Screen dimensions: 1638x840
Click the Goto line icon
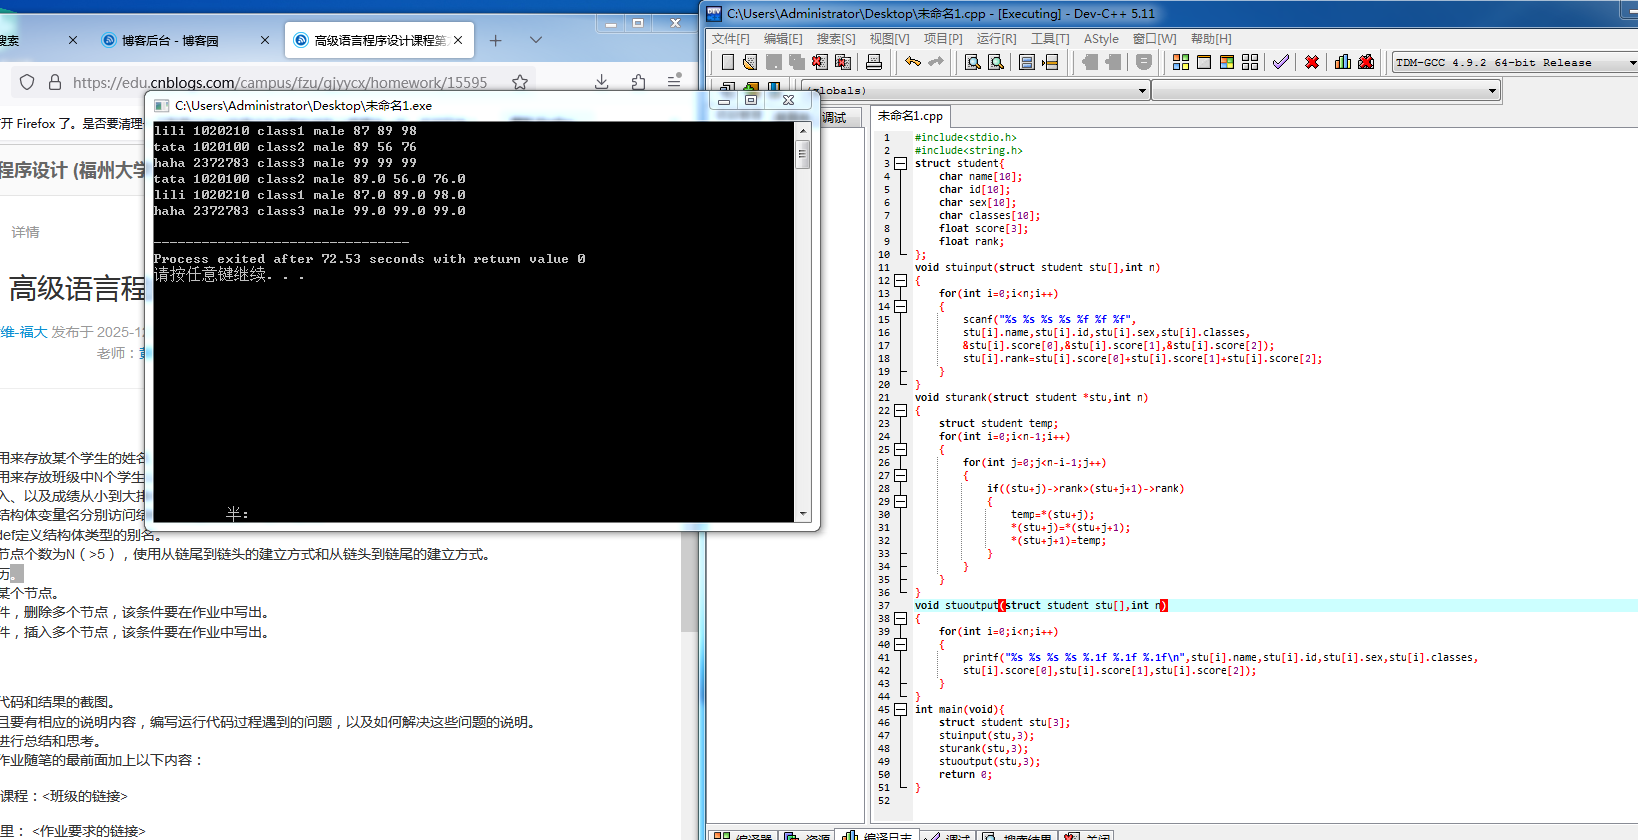tap(1050, 62)
